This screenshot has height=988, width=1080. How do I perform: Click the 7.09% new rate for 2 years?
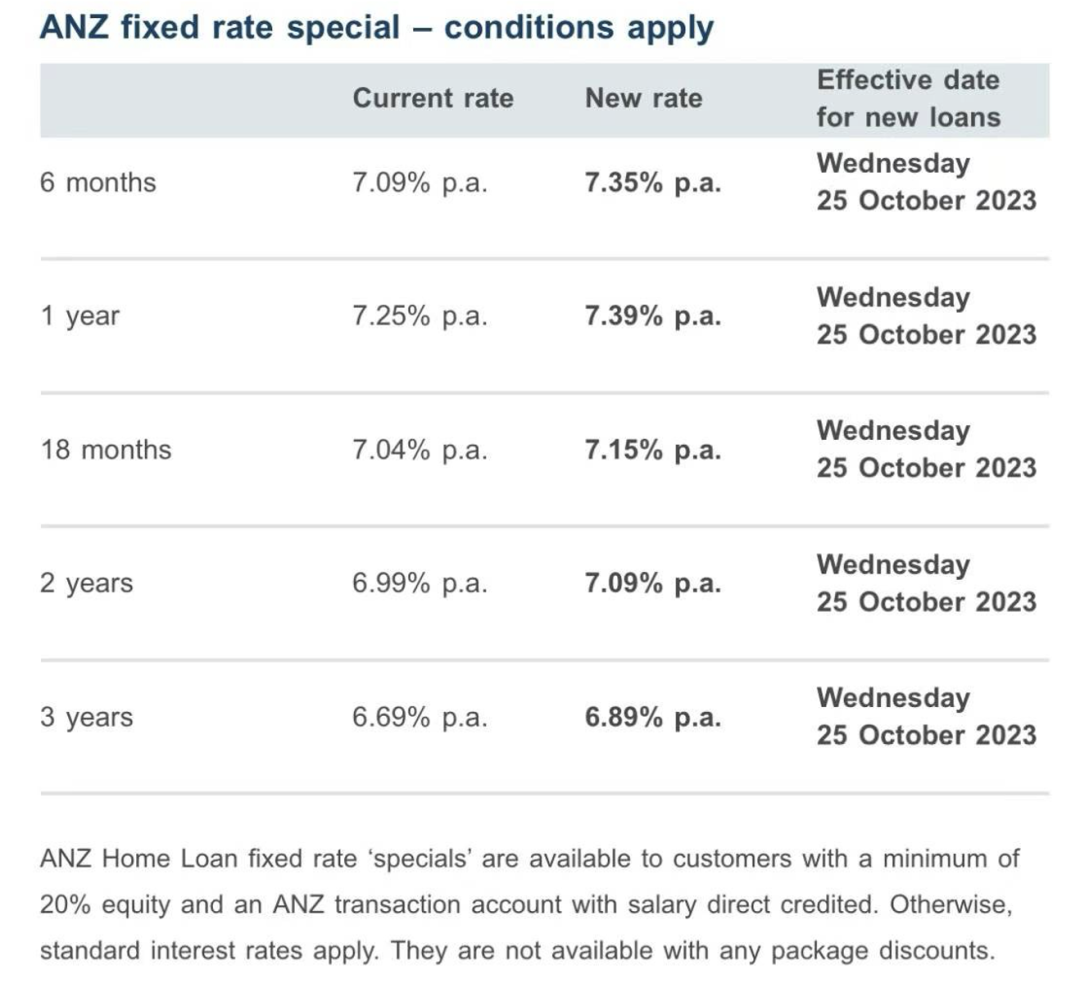click(x=653, y=584)
